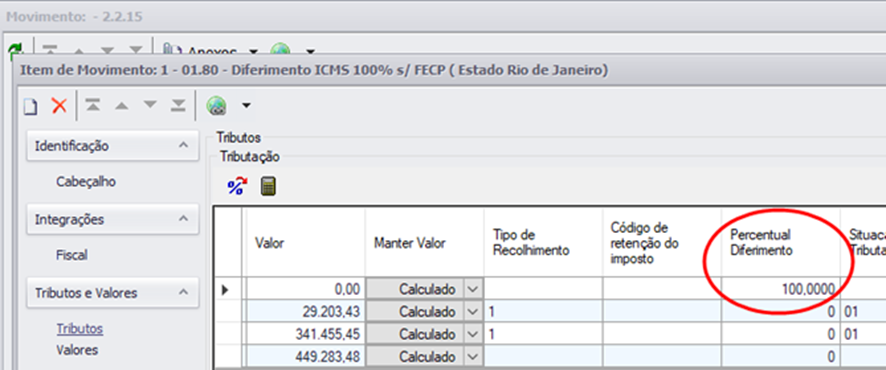Select Tipo de Recolhimento cell in 341.455,45 row
This screenshot has width=886, height=370.
coord(544,334)
